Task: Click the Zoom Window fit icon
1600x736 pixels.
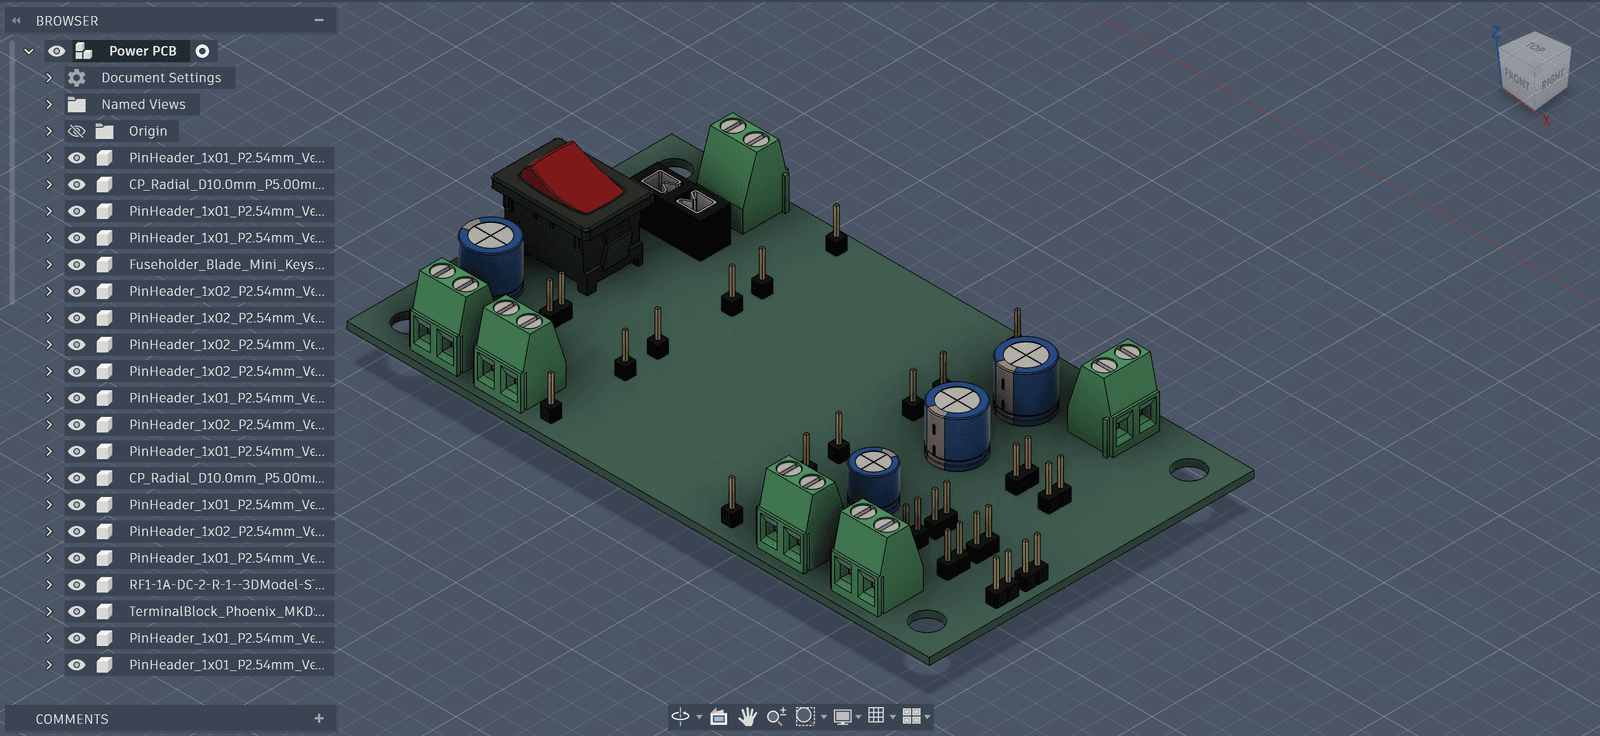Action: (x=805, y=716)
